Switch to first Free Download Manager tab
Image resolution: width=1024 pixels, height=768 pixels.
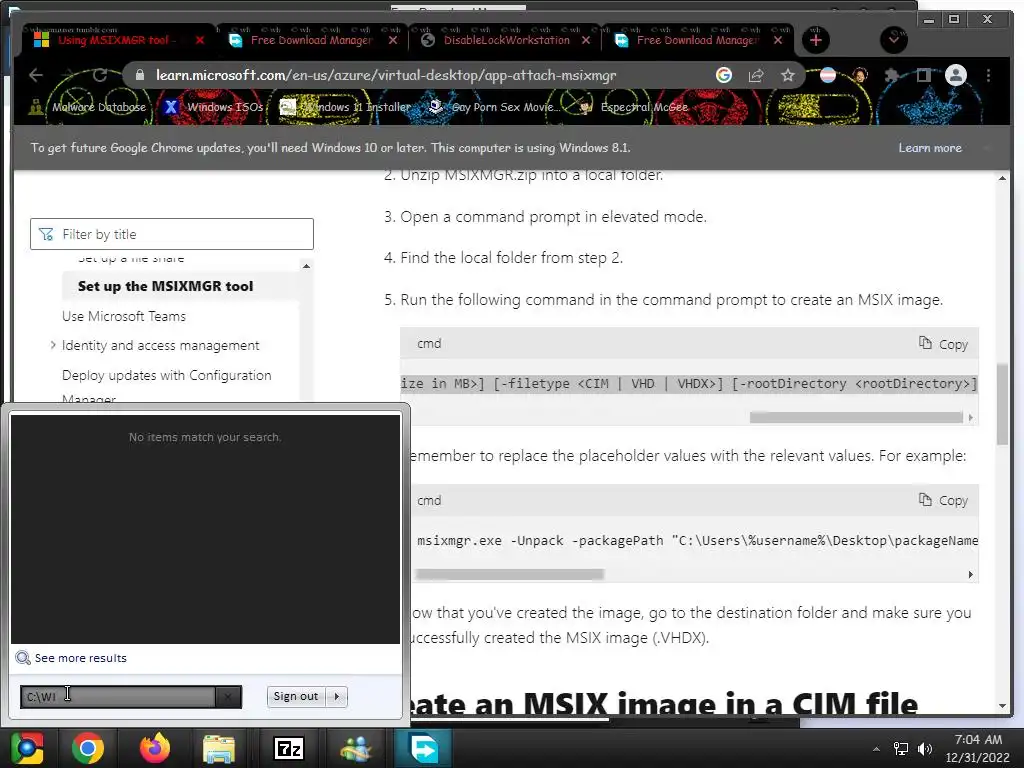coord(312,40)
